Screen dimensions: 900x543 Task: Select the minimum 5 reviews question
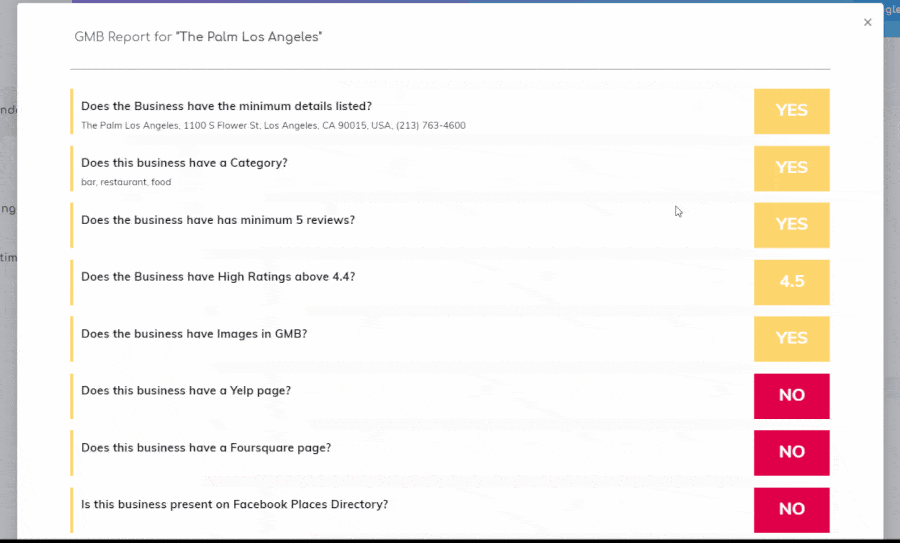point(217,220)
